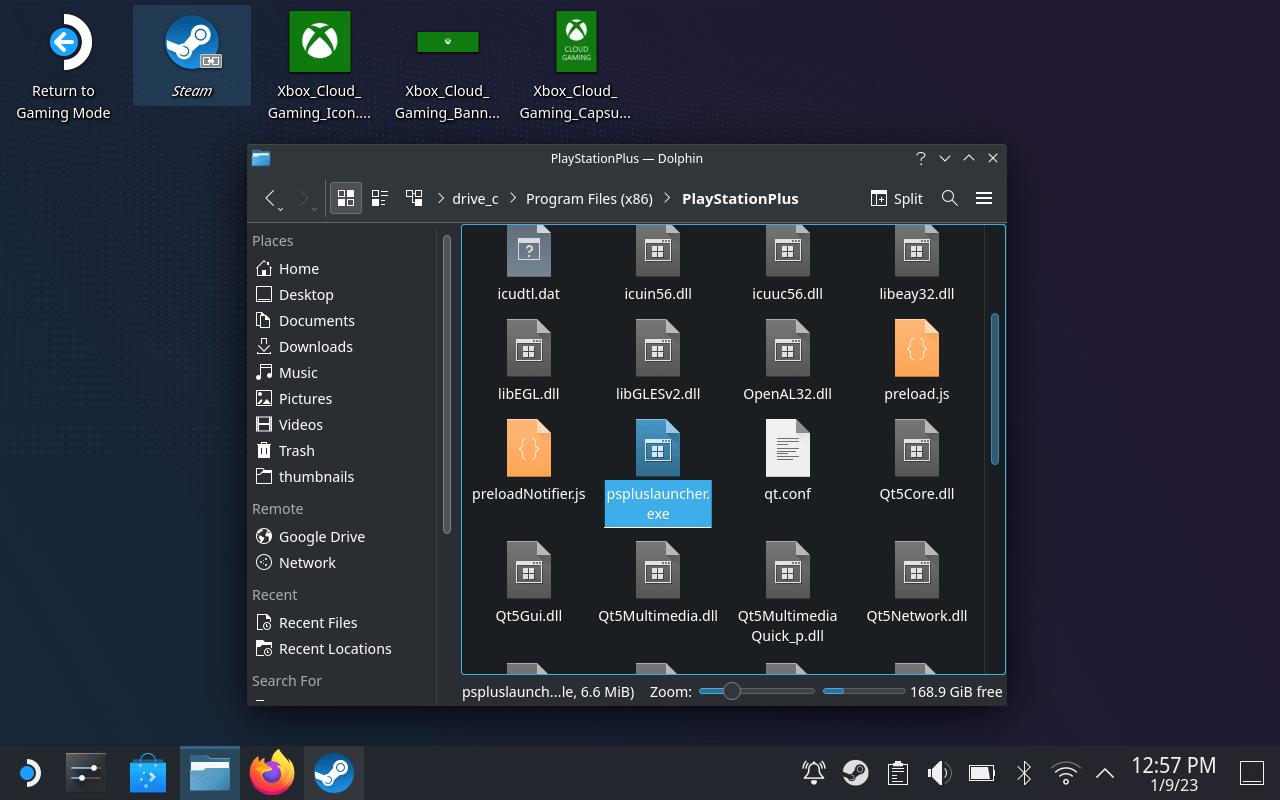Select the qt.conf text file
The width and height of the screenshot is (1280, 800).
tap(787, 449)
